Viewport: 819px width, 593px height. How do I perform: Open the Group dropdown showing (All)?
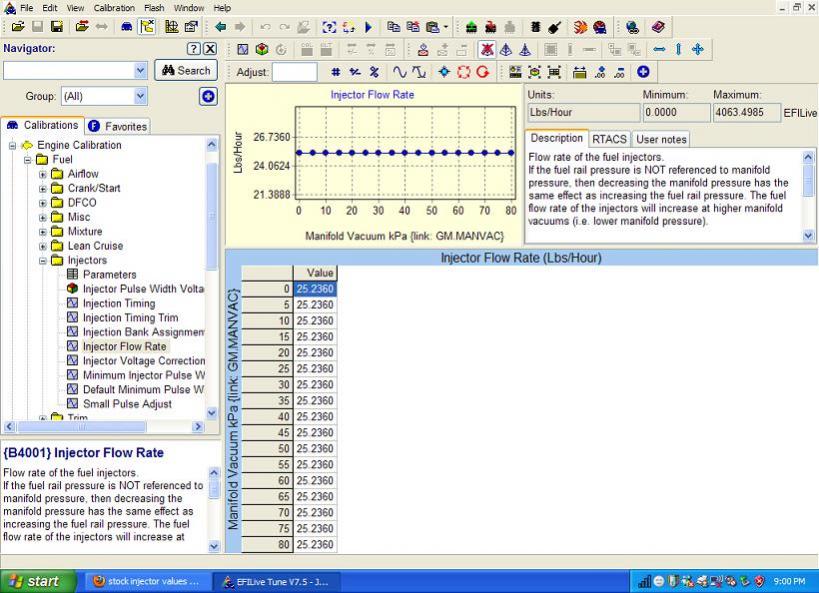pos(140,97)
